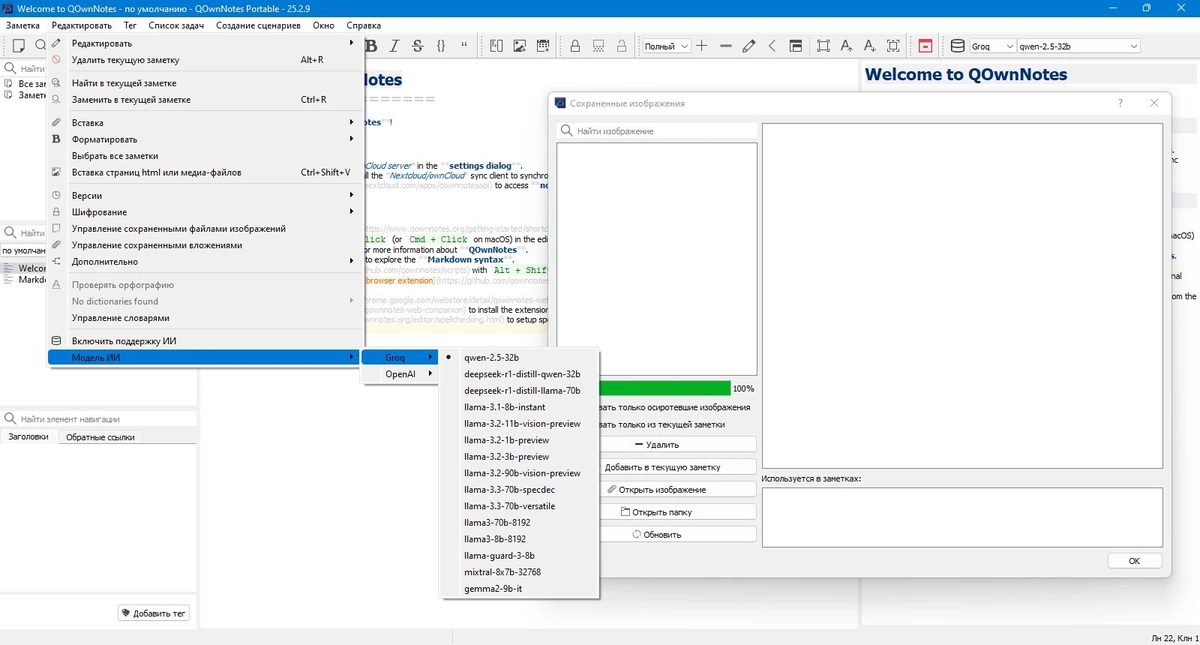
Task: Focus Найти изображение search field
Action: 657,131
